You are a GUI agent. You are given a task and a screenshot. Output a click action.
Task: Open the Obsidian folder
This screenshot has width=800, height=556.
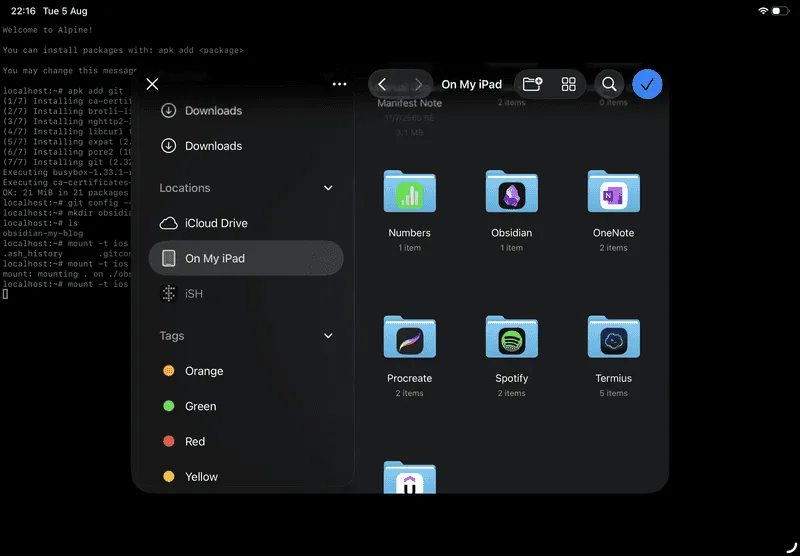tap(512, 191)
